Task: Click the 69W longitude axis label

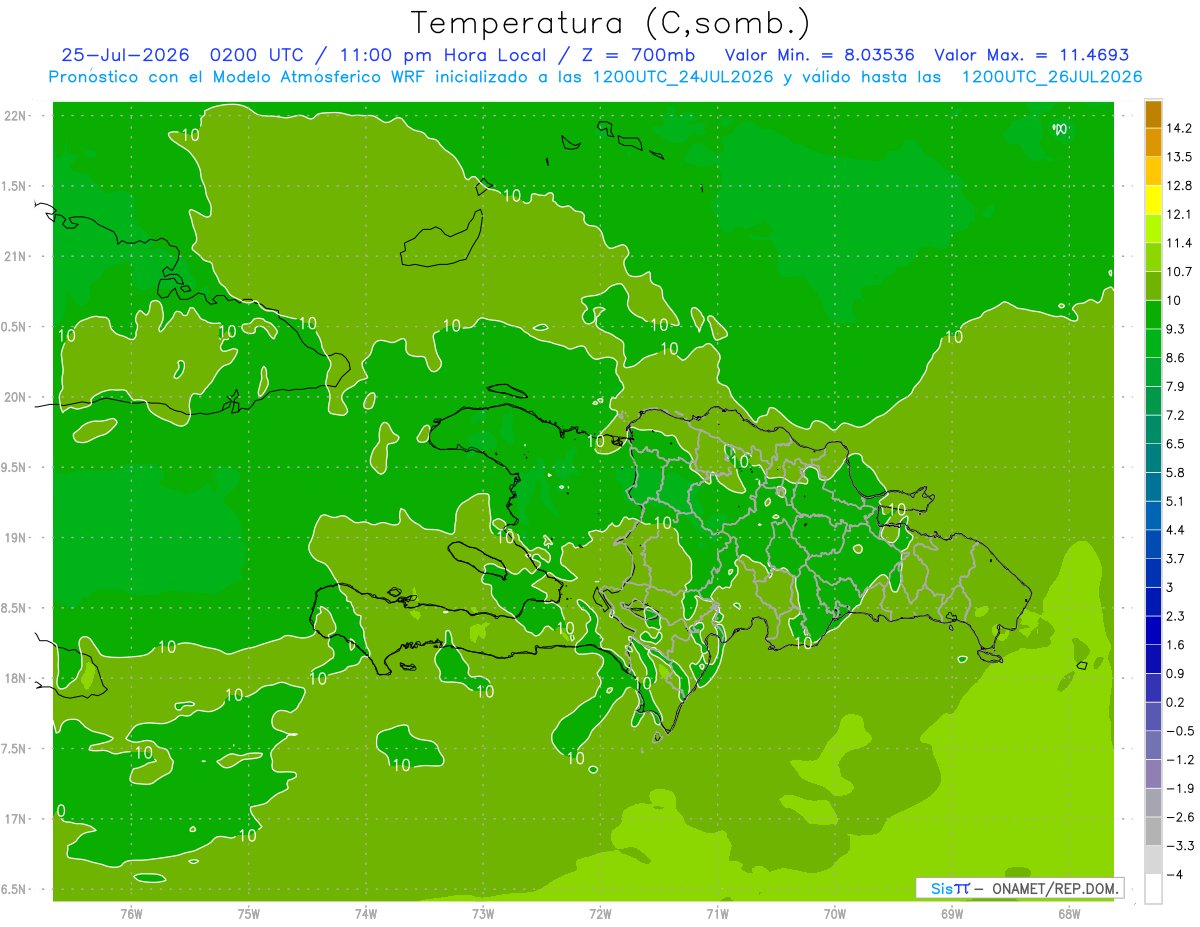Action: pyautogui.click(x=952, y=914)
